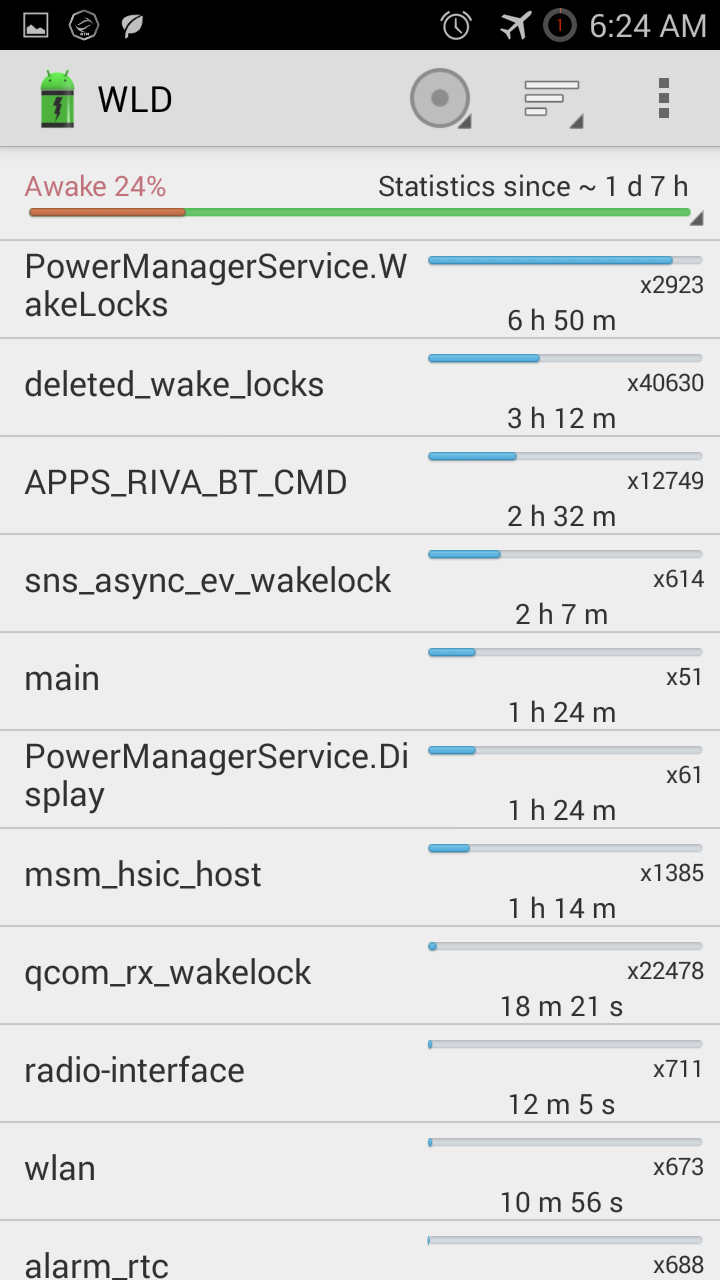This screenshot has height=1280, width=720.
Task: Click the APPS_RIVA_BT_CMD usage bar
Action: 565,457
